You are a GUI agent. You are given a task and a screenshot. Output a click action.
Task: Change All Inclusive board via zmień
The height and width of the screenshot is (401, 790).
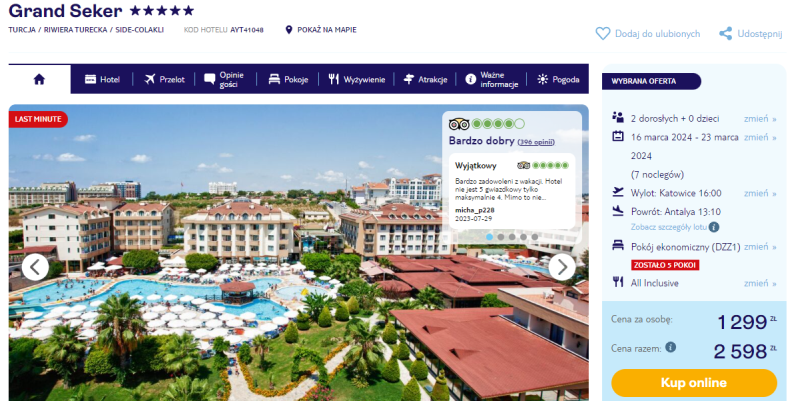[760, 284]
